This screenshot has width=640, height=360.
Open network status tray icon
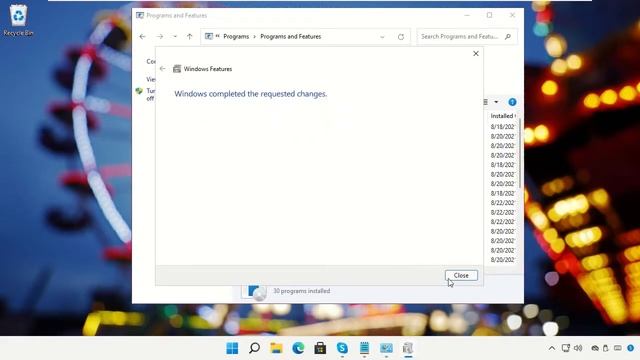coord(566,348)
